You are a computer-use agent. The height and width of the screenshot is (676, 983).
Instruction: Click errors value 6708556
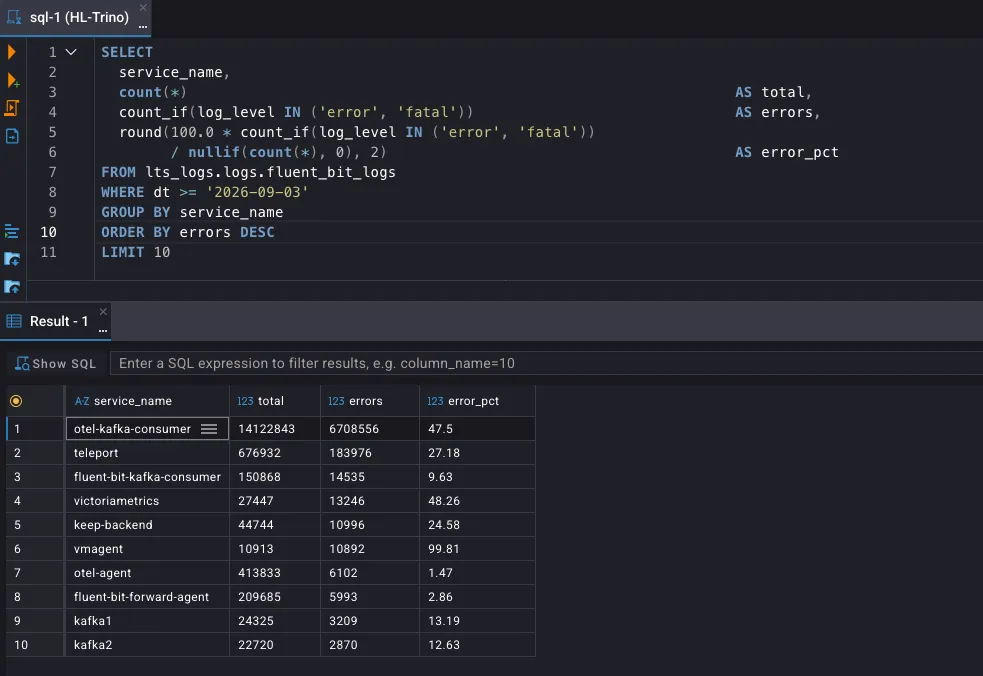[x=369, y=429]
